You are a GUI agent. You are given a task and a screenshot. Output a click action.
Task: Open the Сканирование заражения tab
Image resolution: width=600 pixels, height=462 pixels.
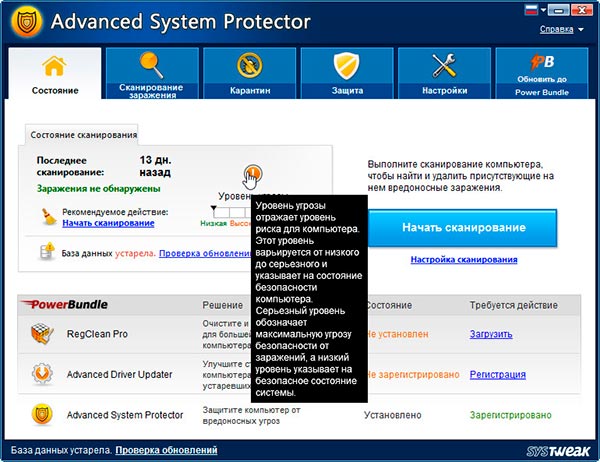click(x=152, y=73)
